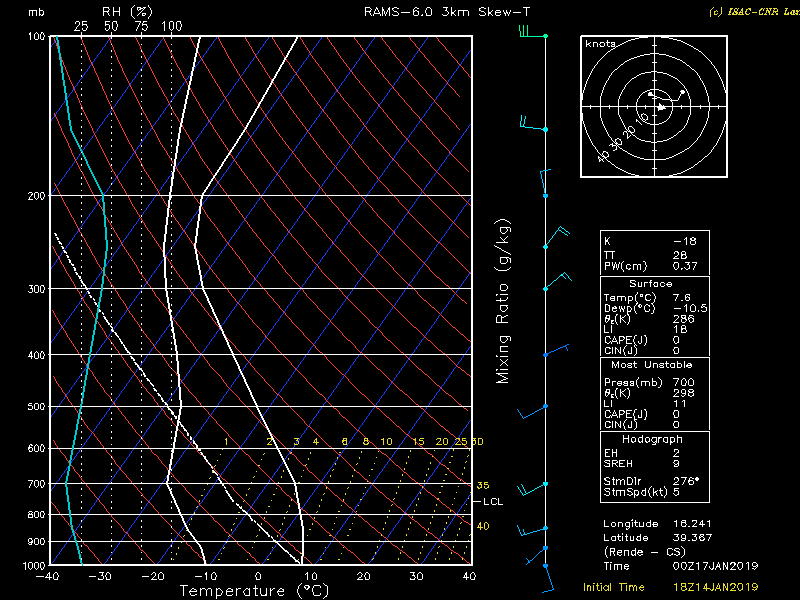Screen dimensions: 800x600
Task: Click the latitude value '39.387'
Action: tap(692, 538)
